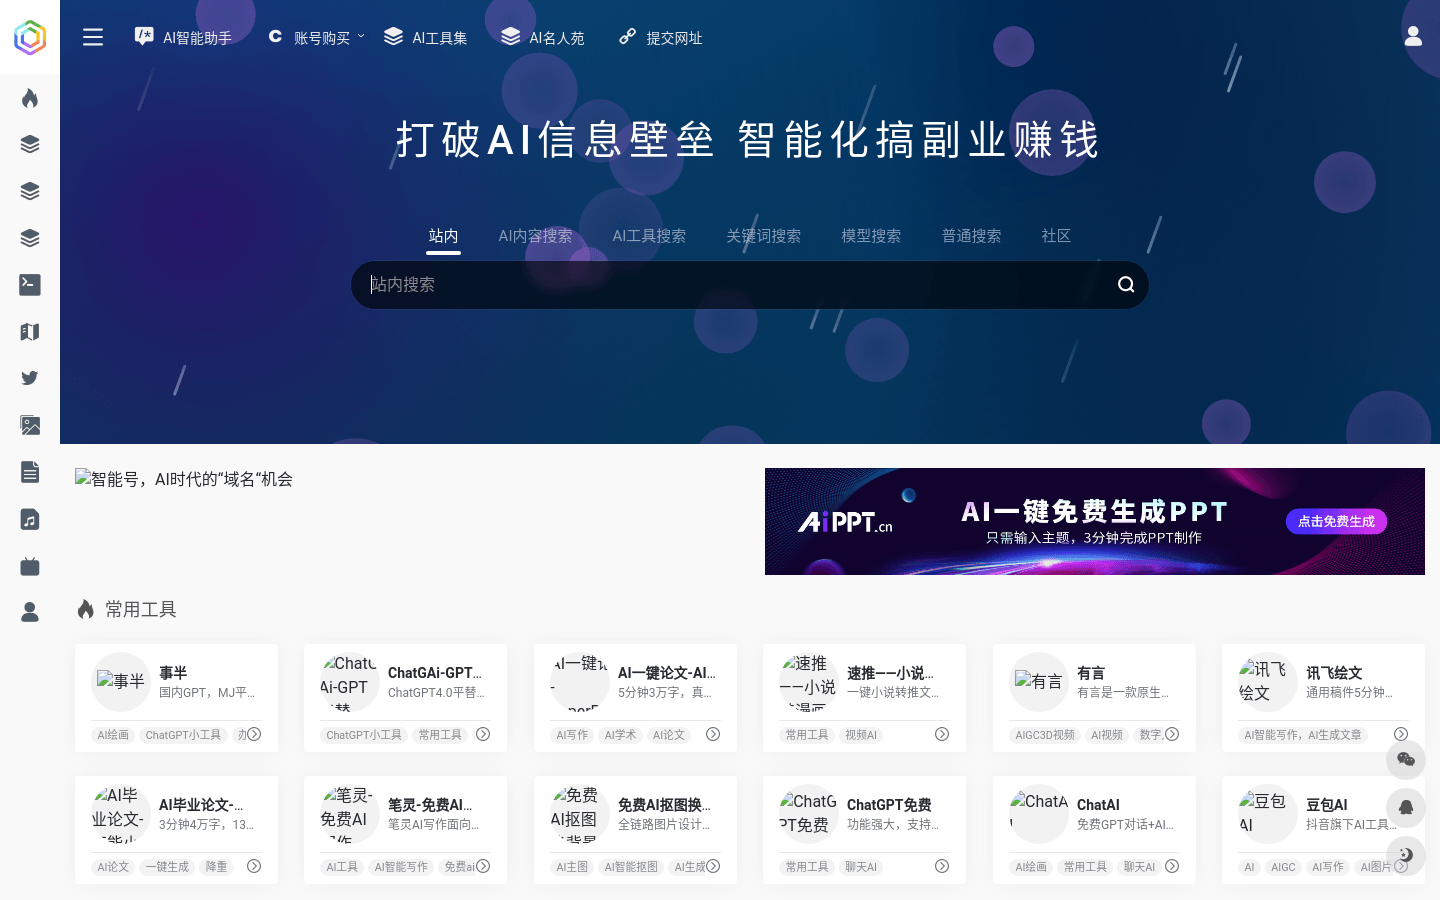Open the music note sidebar icon
Image resolution: width=1440 pixels, height=900 pixels.
tap(29, 519)
